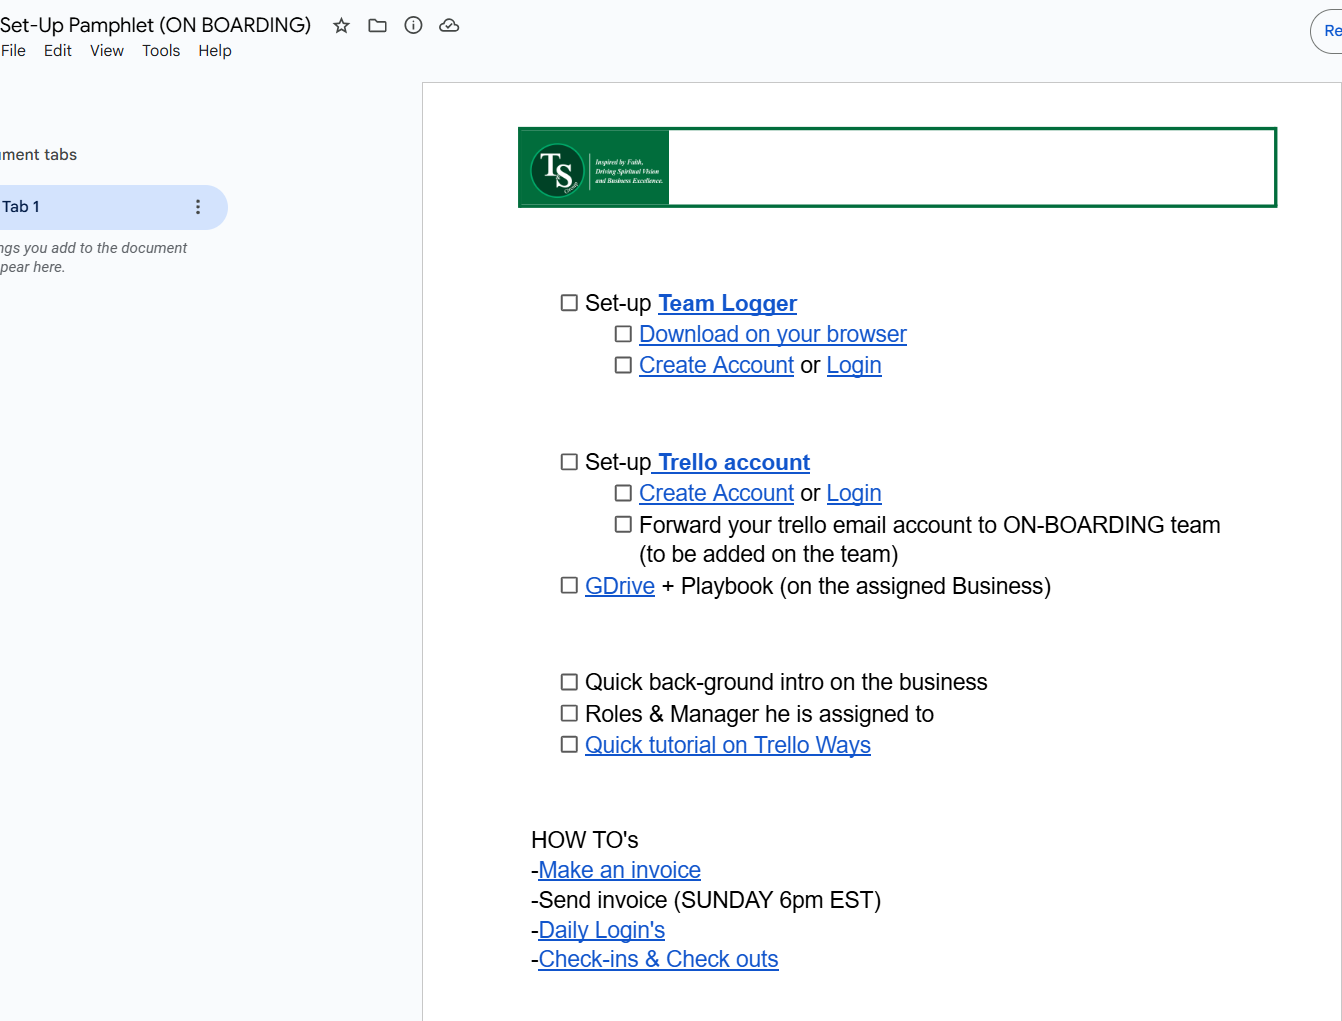Open the Trello account link
Screen dimensions: 1342x1021
point(733,462)
